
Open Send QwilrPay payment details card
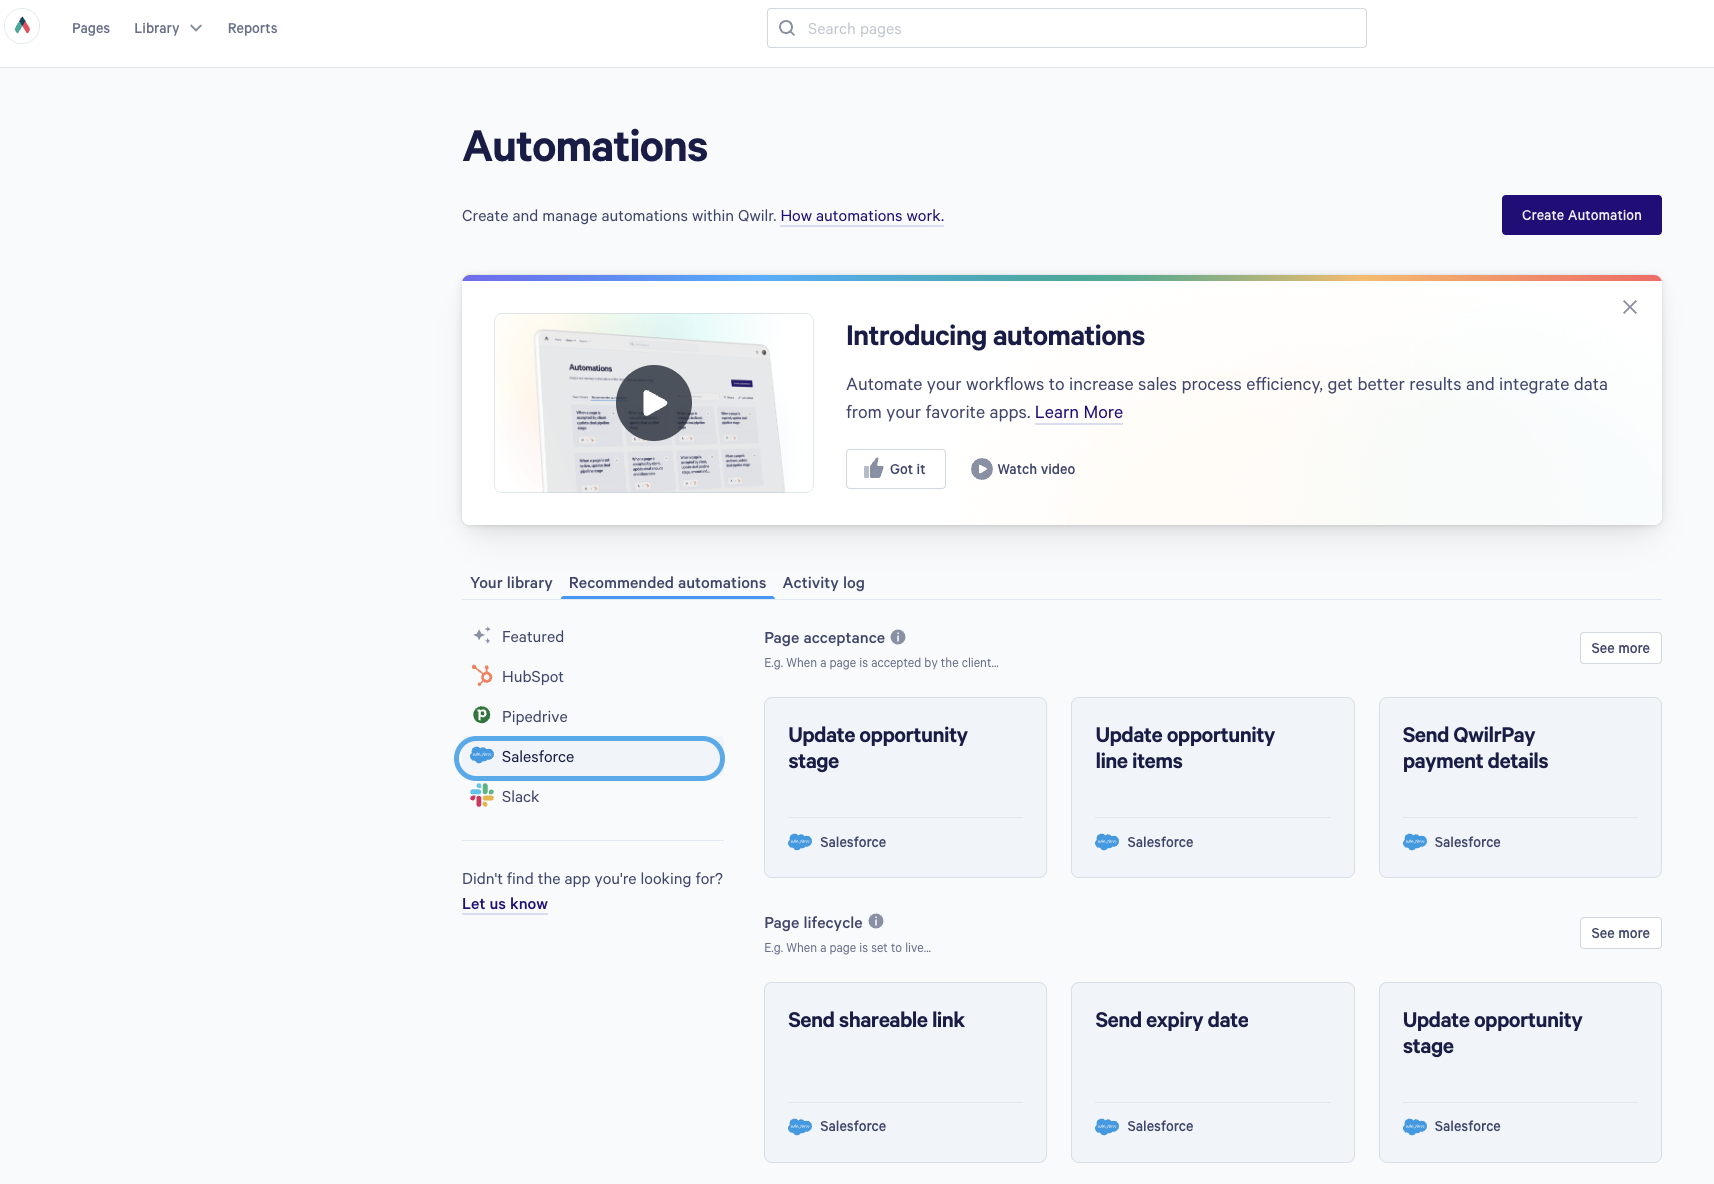coord(1520,787)
